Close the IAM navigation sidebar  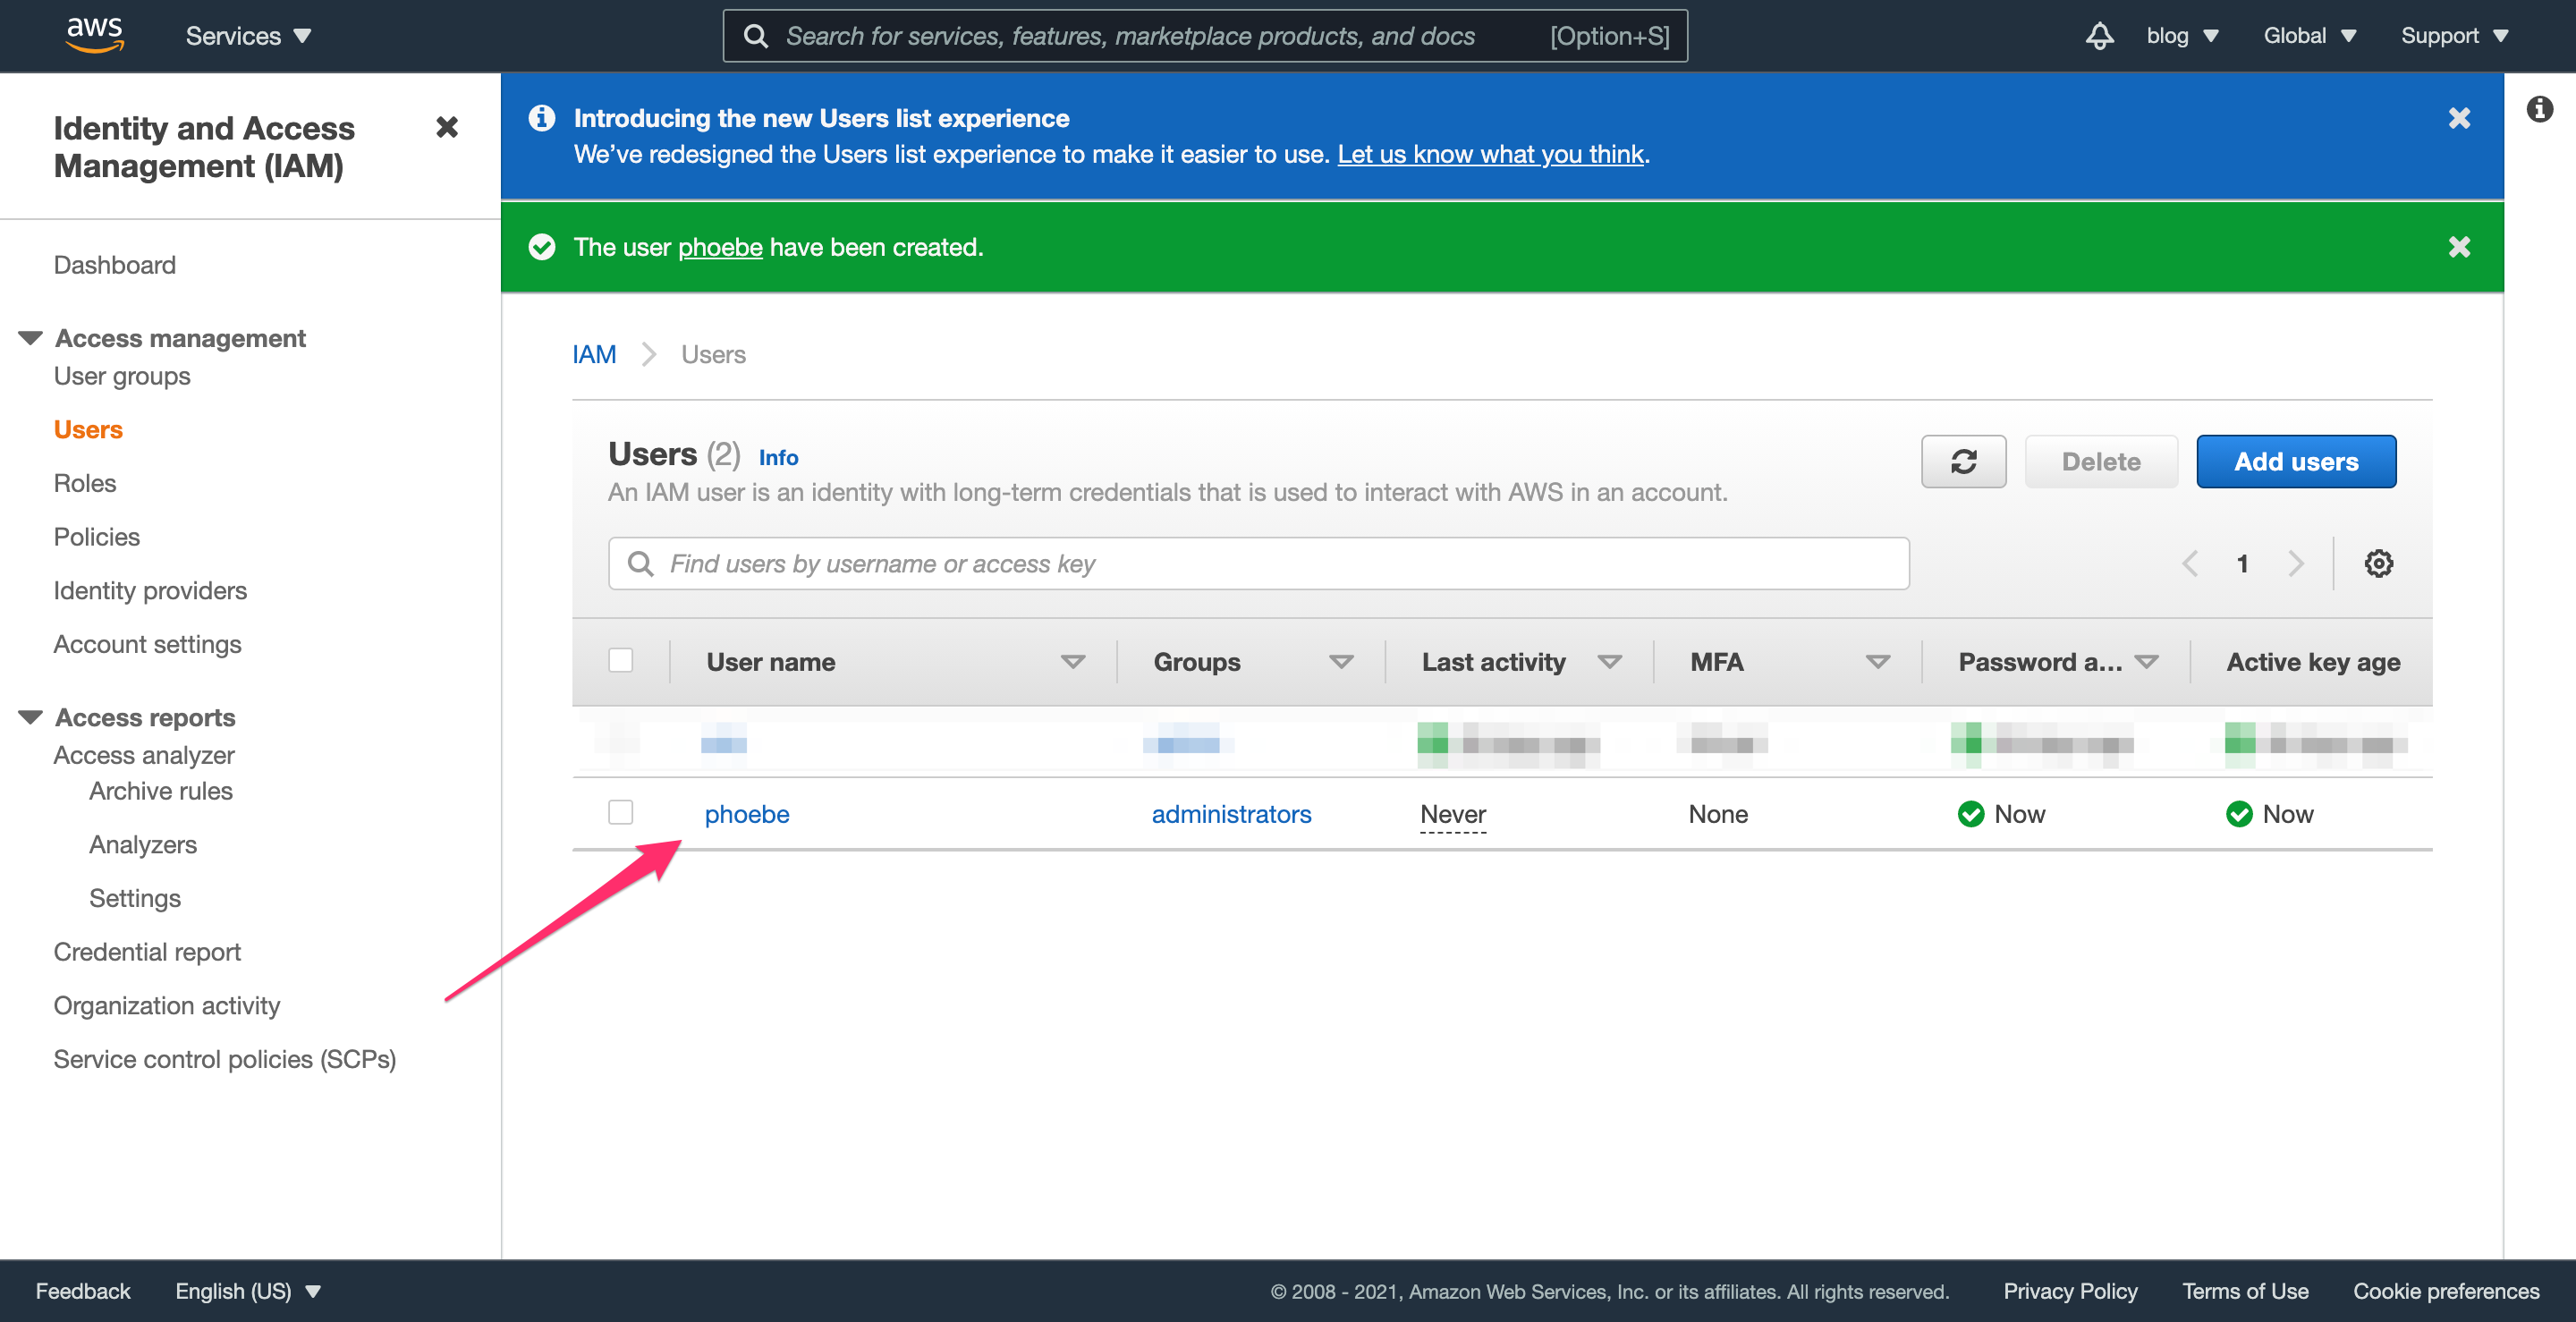[447, 127]
